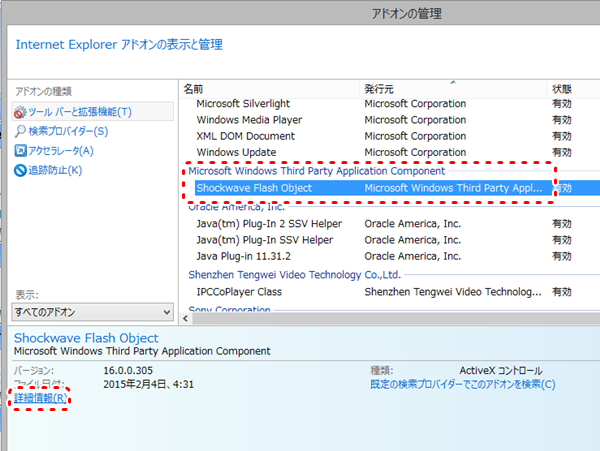Open 追跡防止(K) category
The image size is (600, 451).
pos(55,170)
